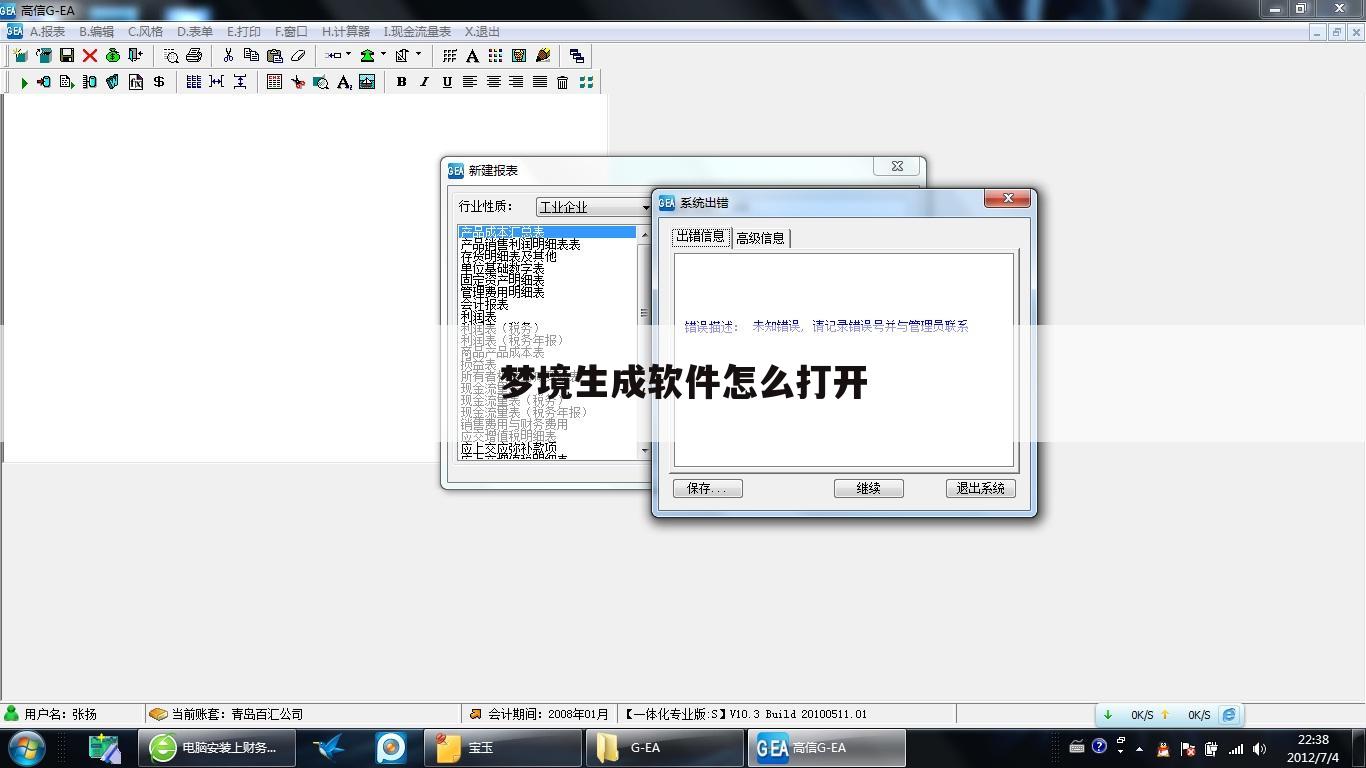Click the 退出系统 button

[981, 488]
